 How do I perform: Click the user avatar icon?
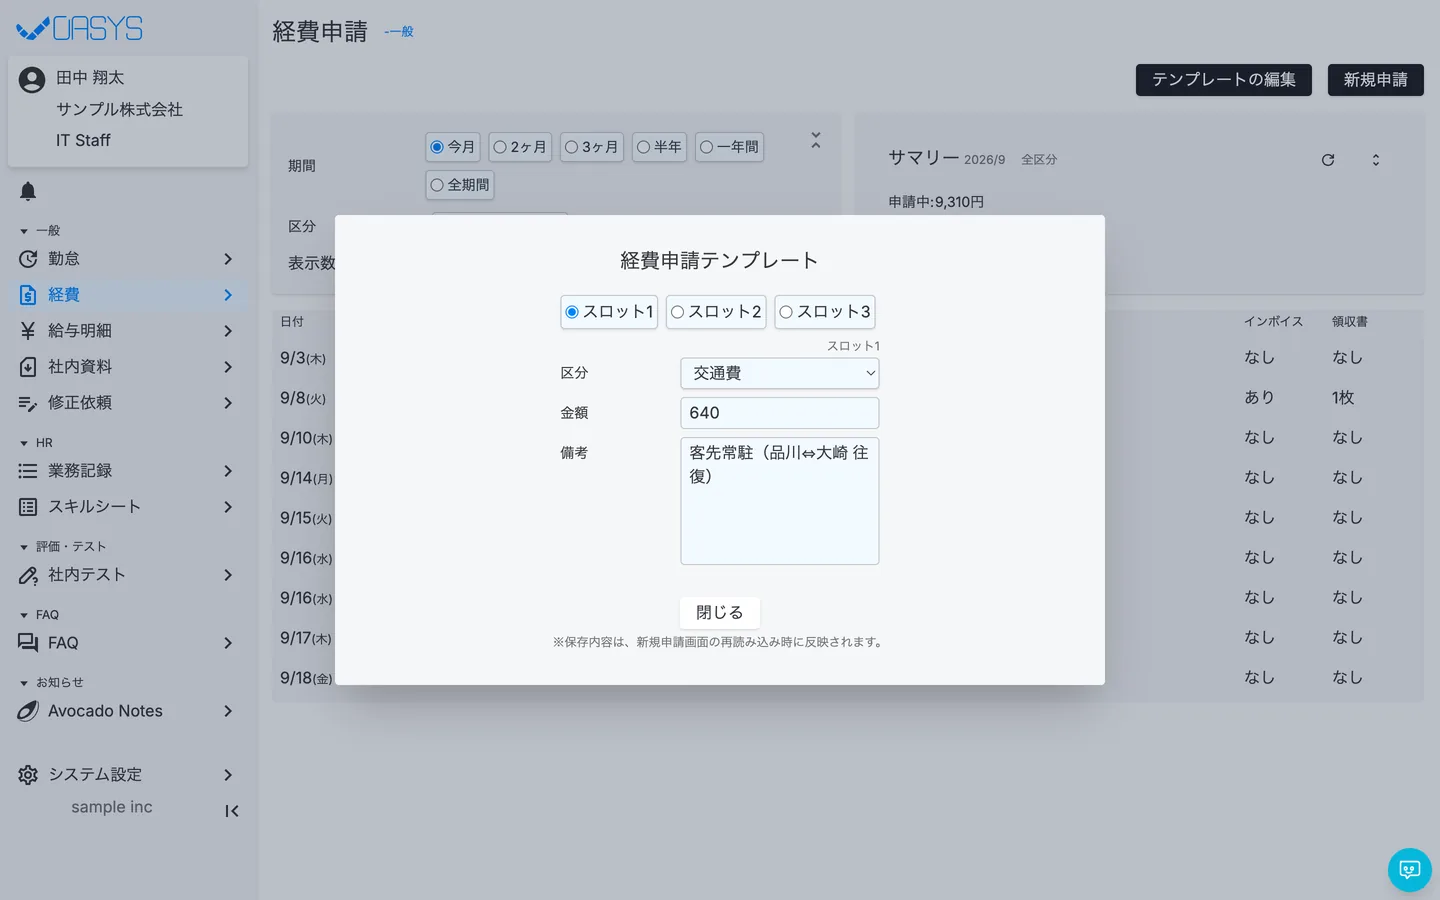coord(32,80)
